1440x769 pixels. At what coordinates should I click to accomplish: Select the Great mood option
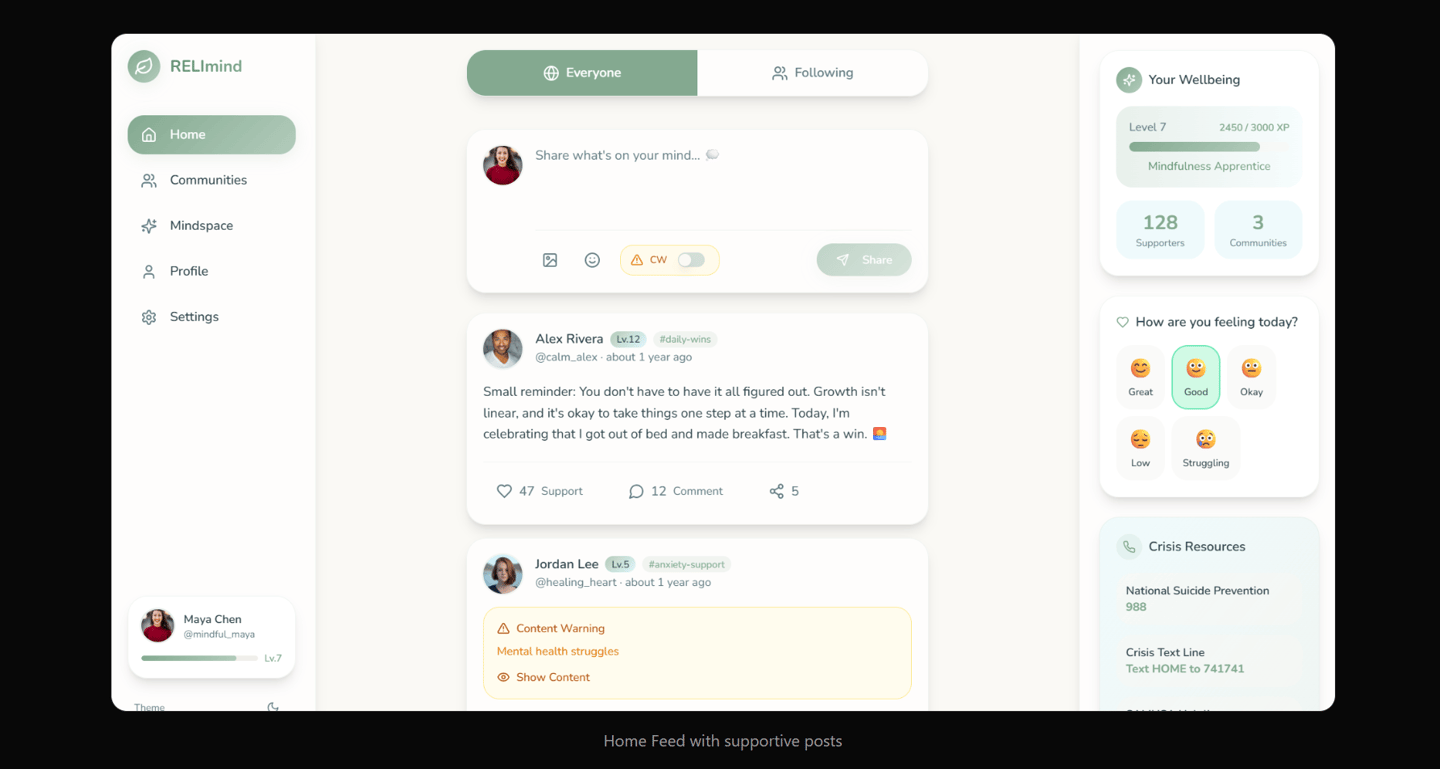[x=1141, y=377]
